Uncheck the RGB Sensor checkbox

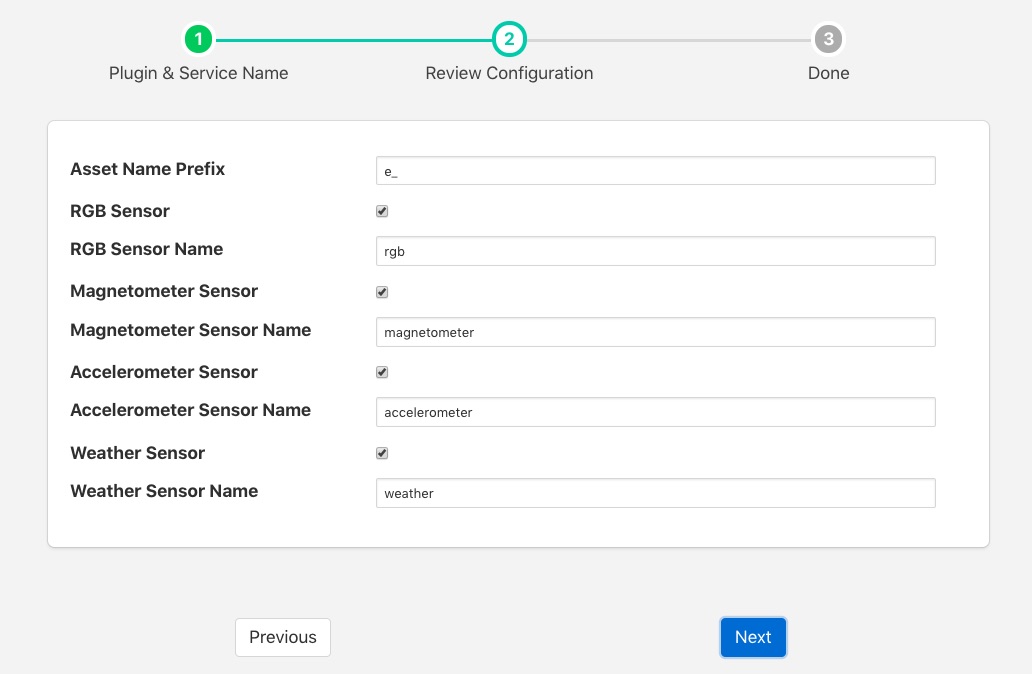(x=382, y=211)
